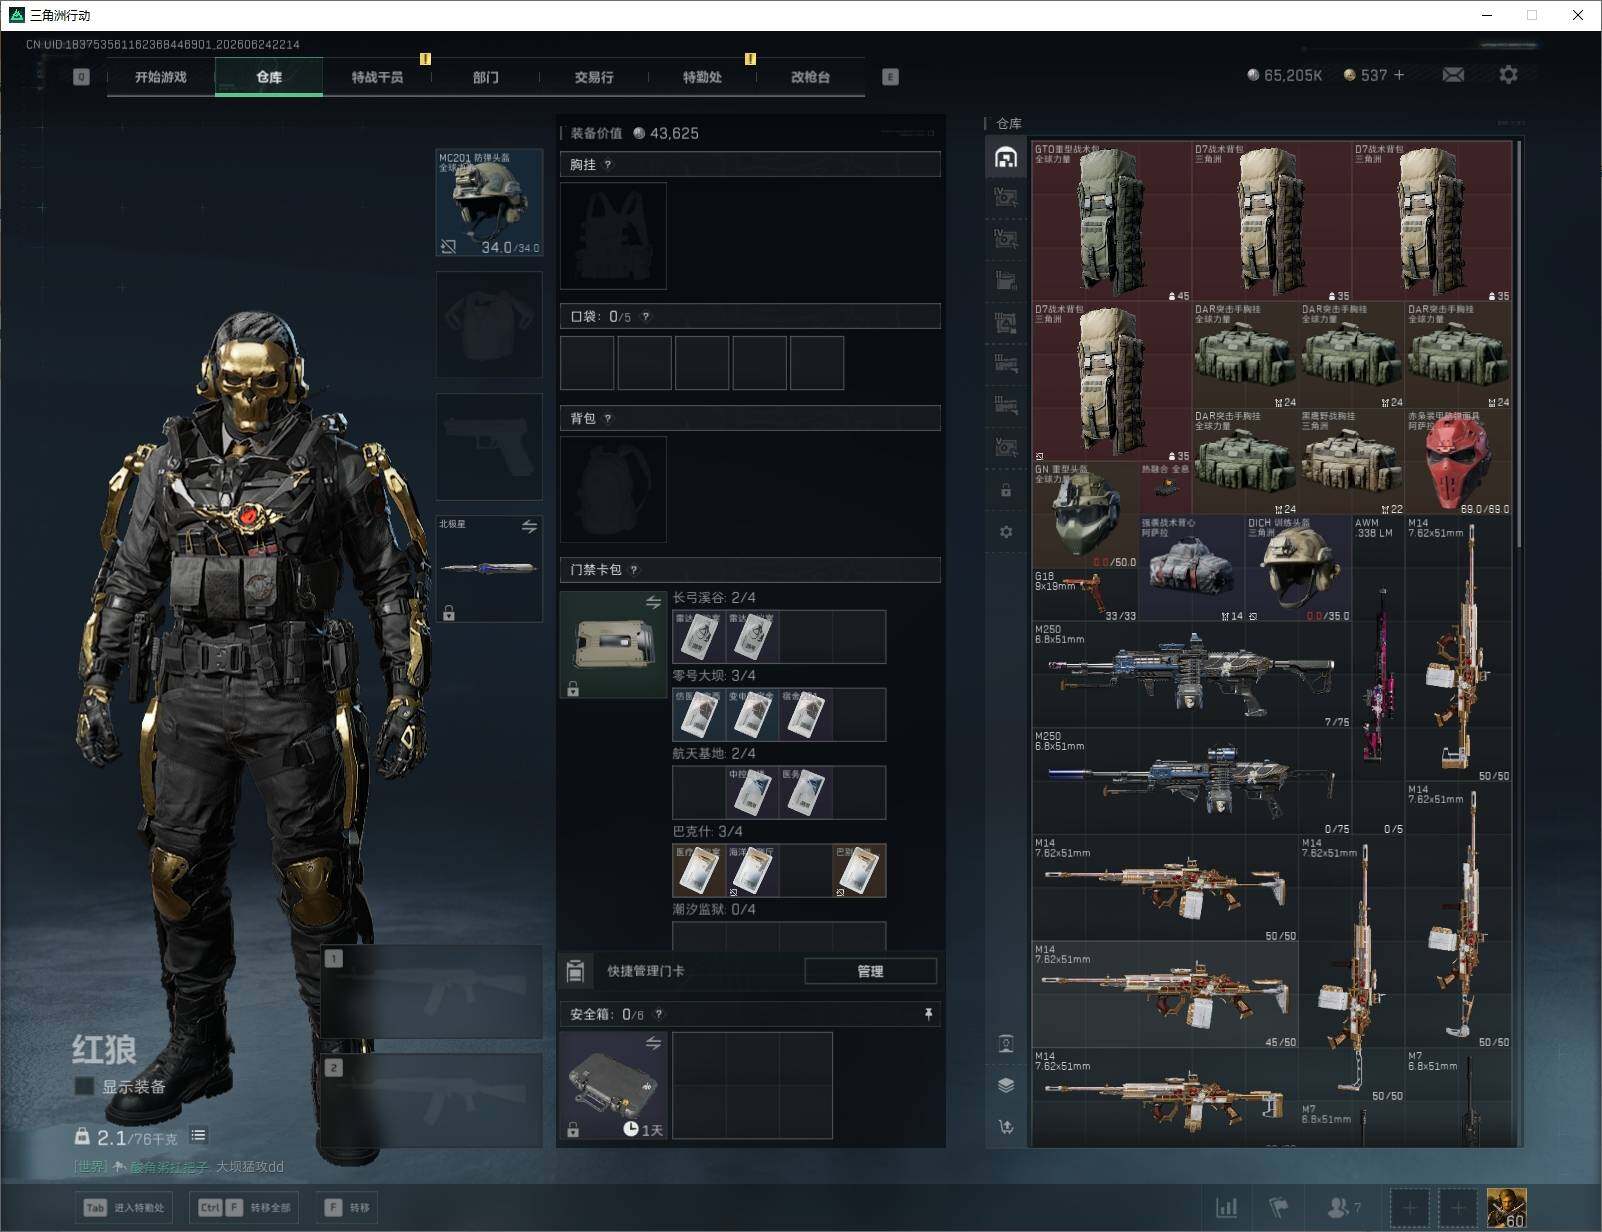This screenshot has width=1602, height=1232.
Task: Open the friends list icon showing 7
Action: pyautogui.click(x=1343, y=1208)
